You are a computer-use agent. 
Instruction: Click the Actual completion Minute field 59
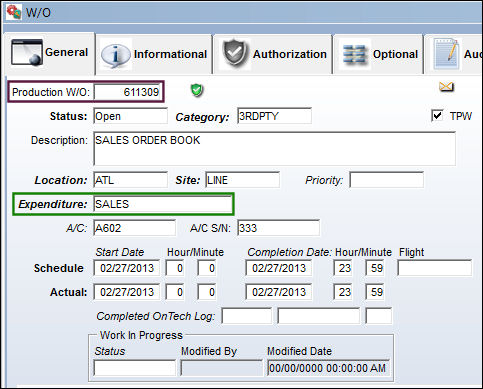375,292
